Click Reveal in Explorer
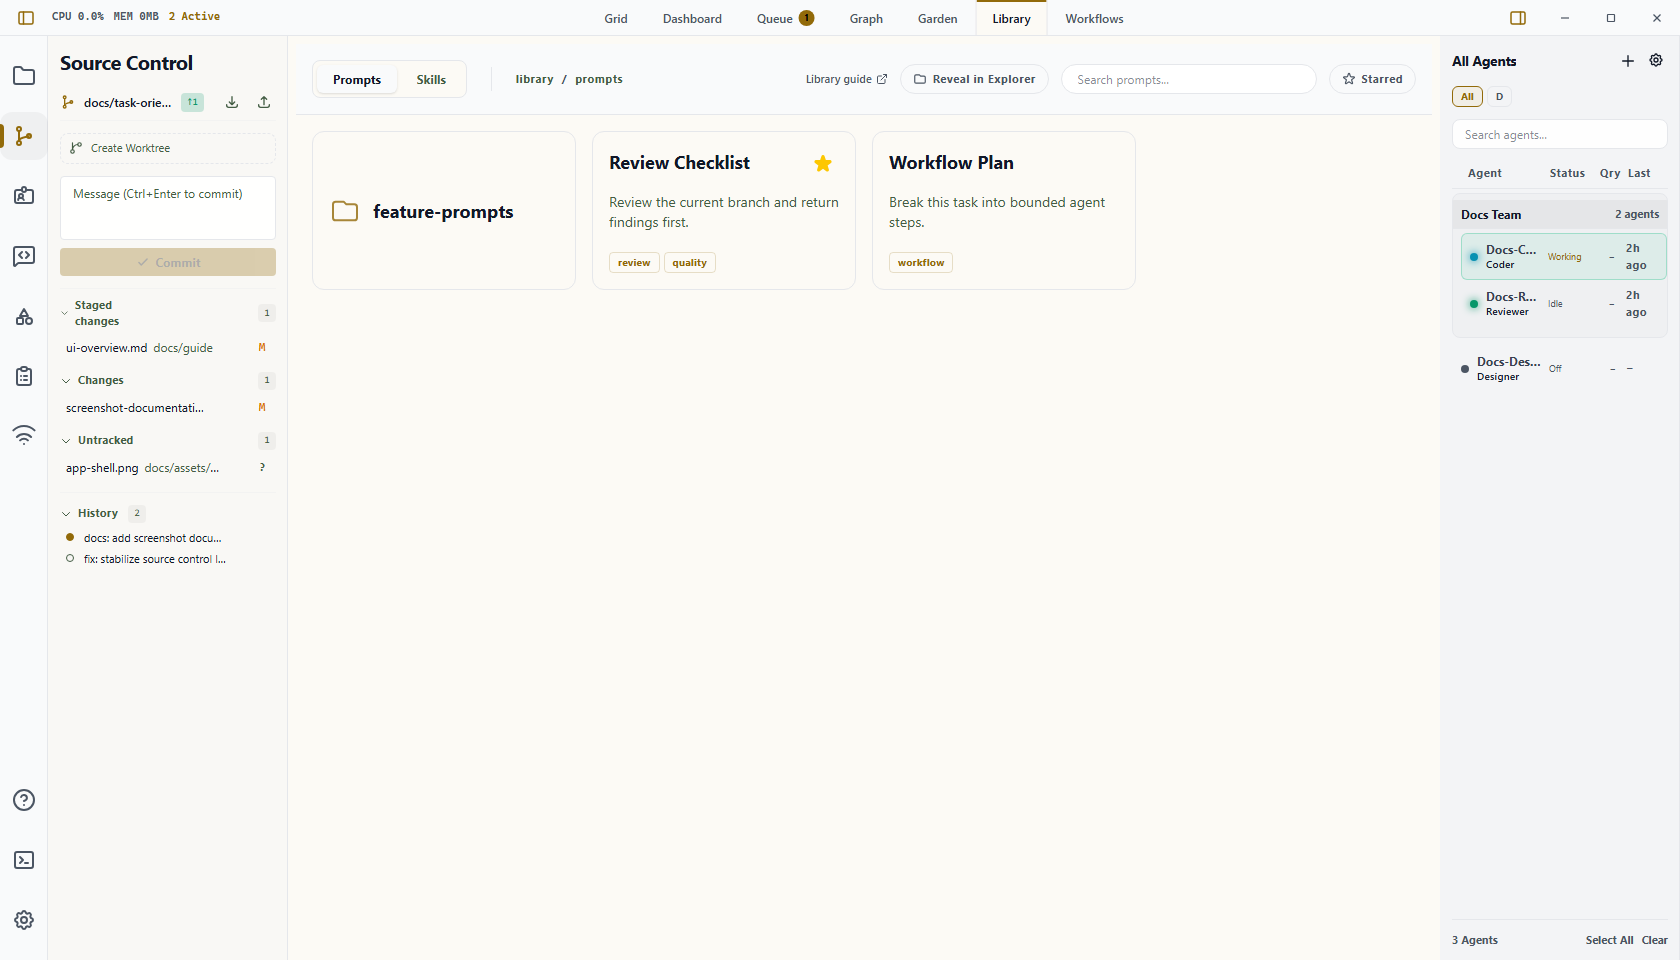This screenshot has width=1680, height=960. (x=974, y=79)
